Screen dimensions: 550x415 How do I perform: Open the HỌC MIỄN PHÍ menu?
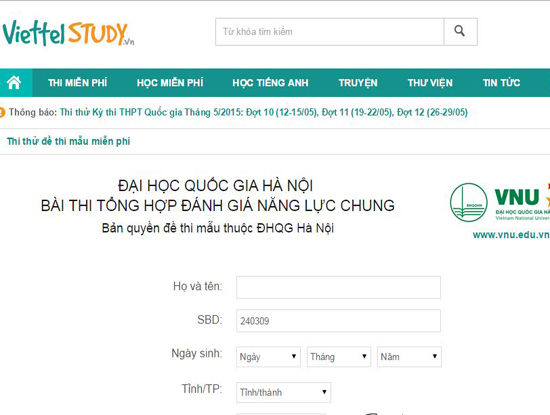coord(170,83)
